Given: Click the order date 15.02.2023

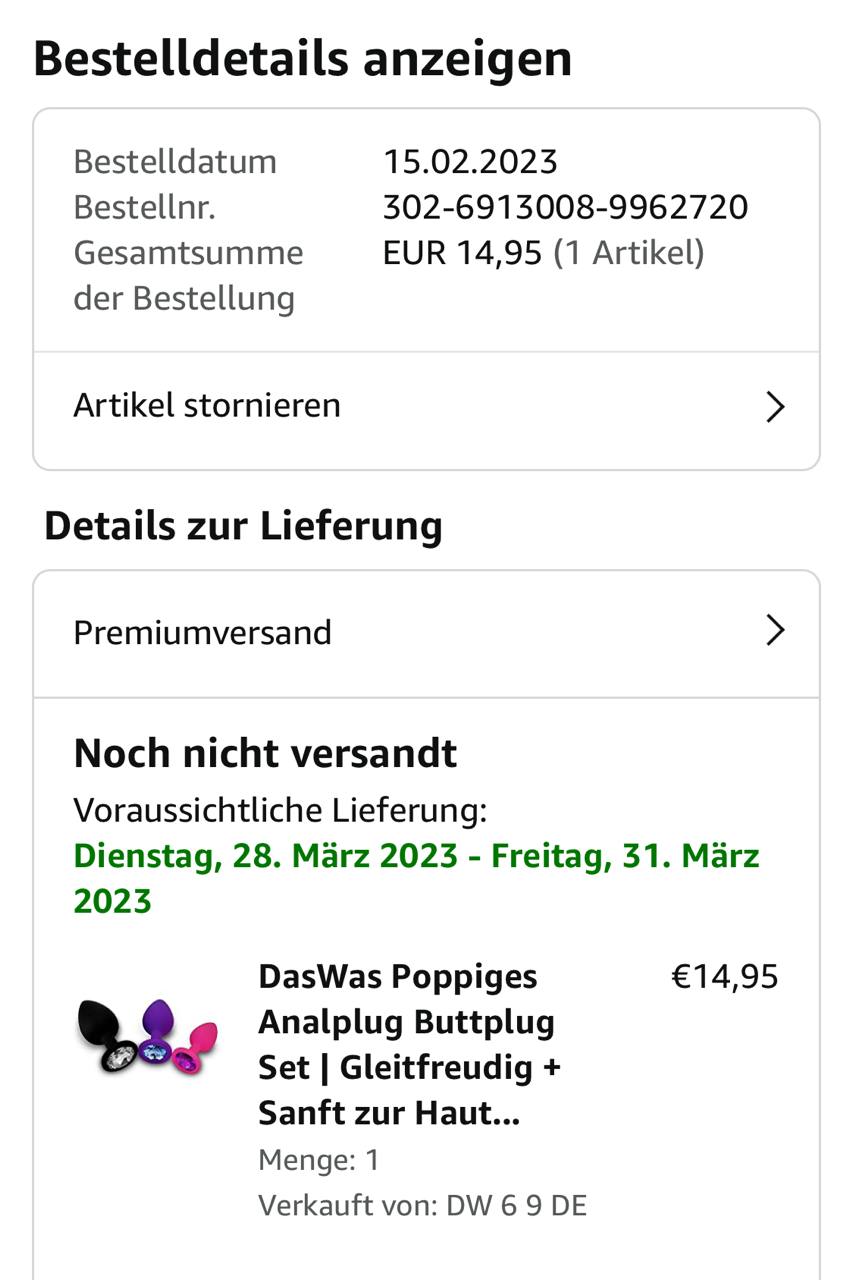Looking at the screenshot, I should point(470,162).
